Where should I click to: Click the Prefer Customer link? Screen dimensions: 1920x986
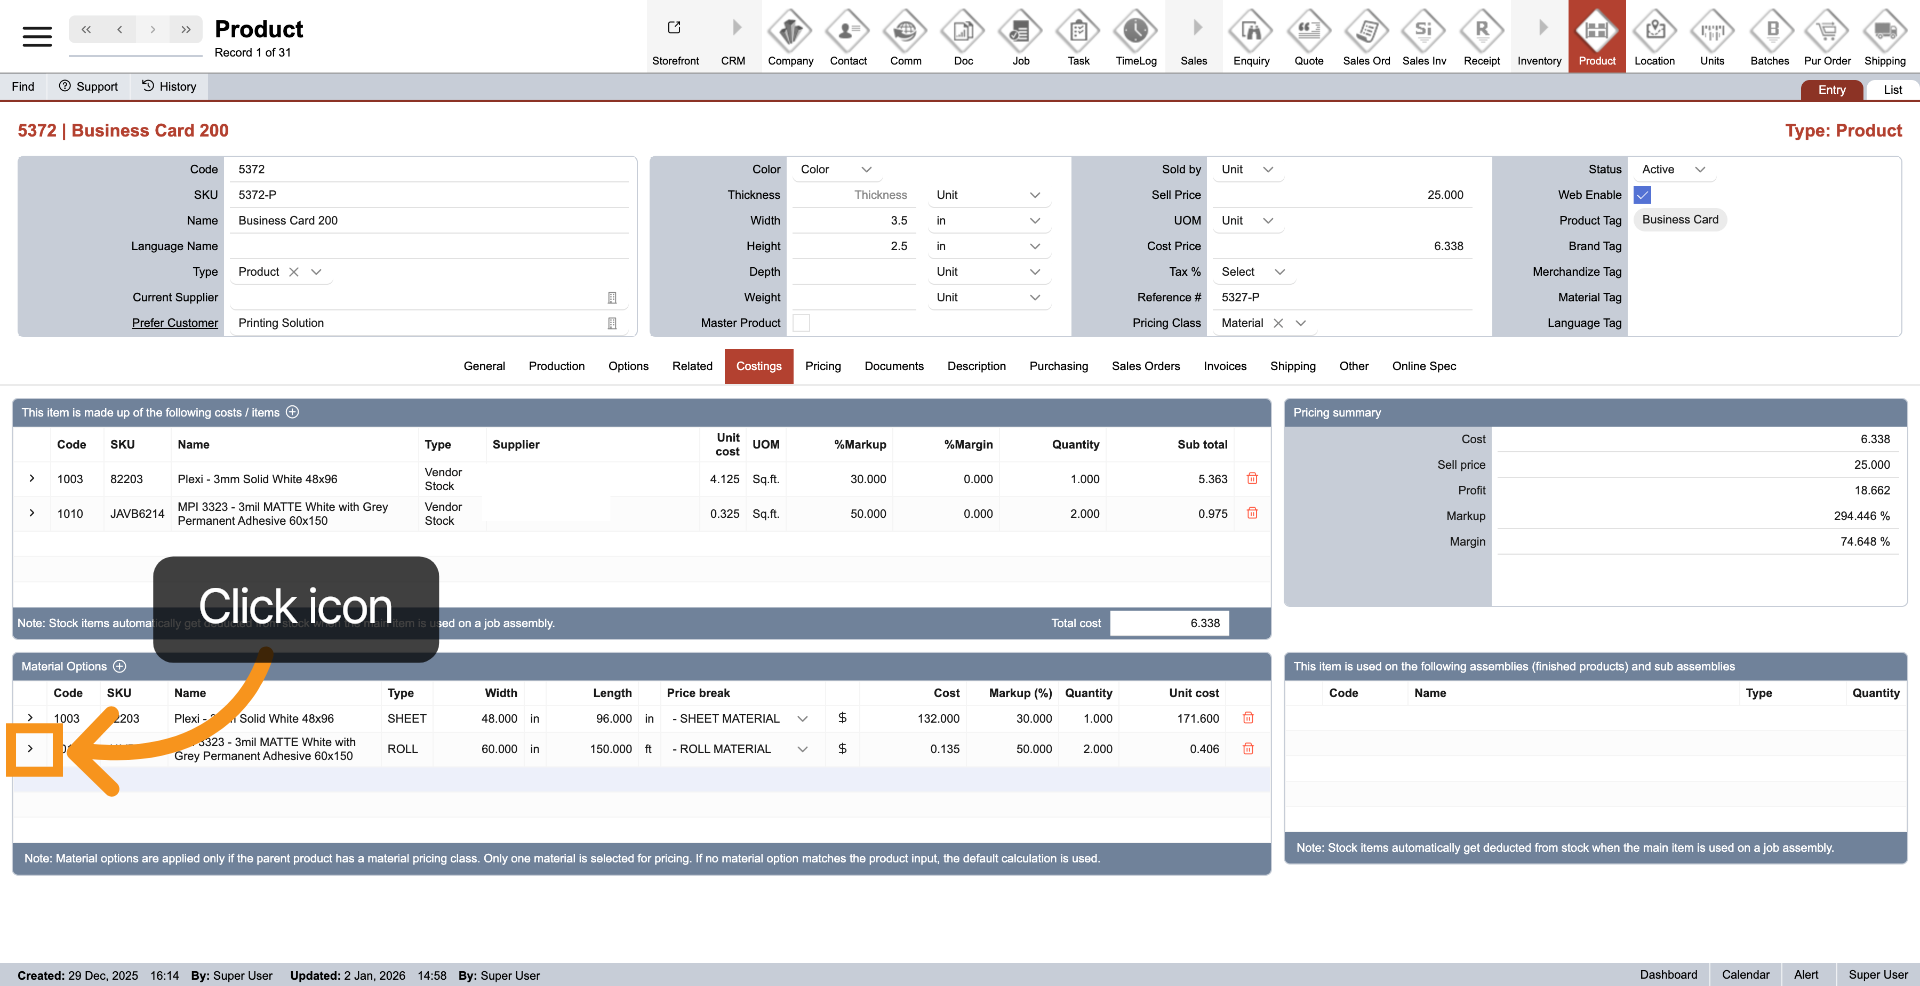click(175, 323)
